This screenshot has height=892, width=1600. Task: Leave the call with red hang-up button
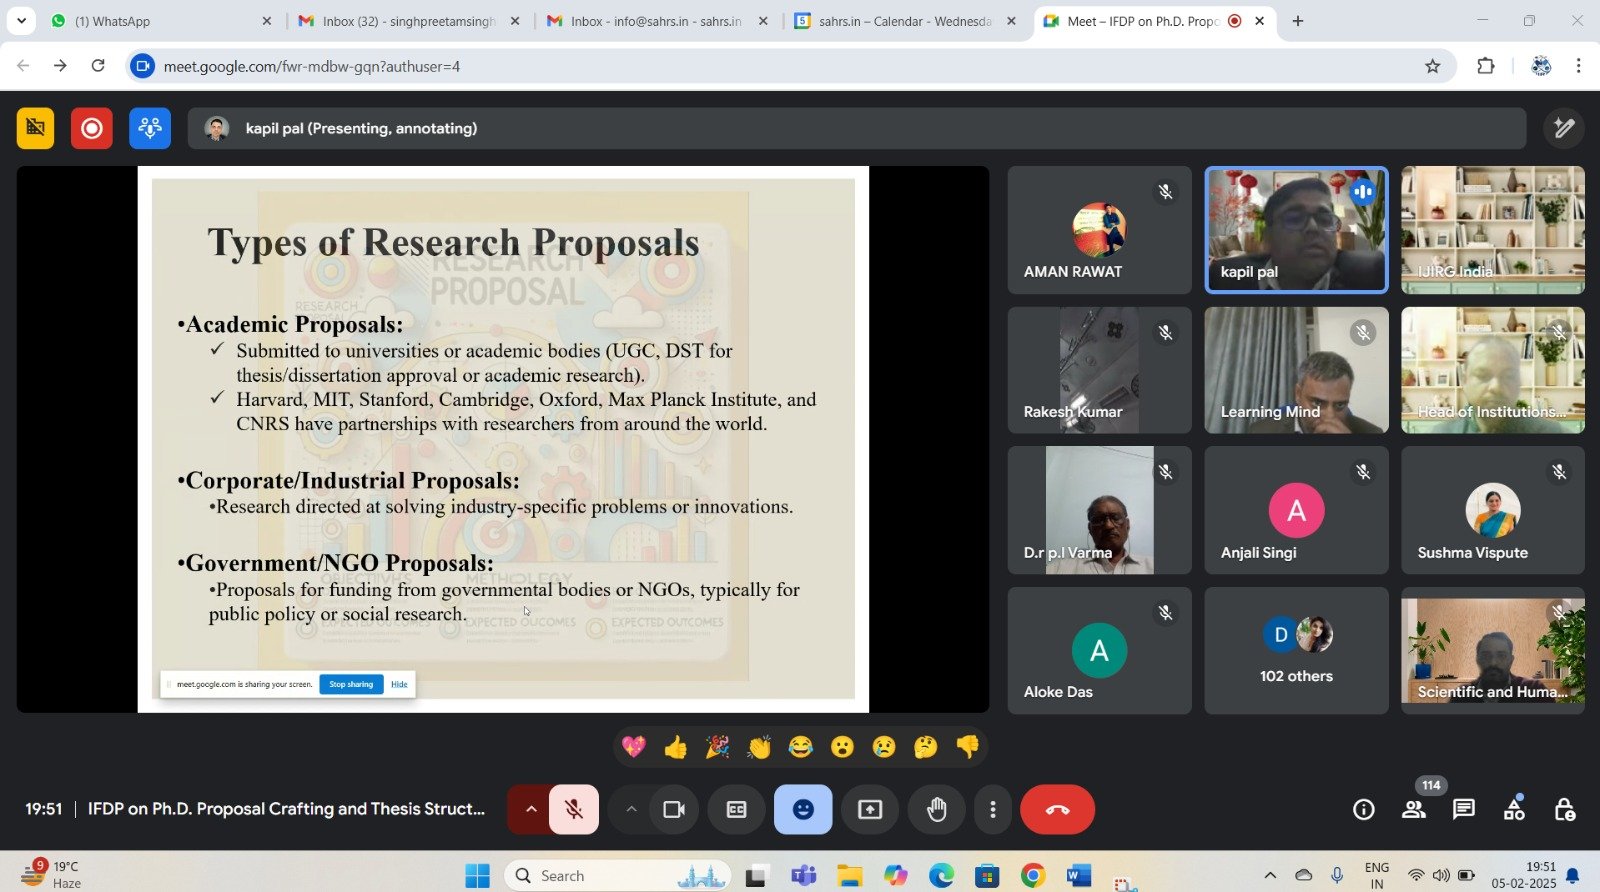1057,810
